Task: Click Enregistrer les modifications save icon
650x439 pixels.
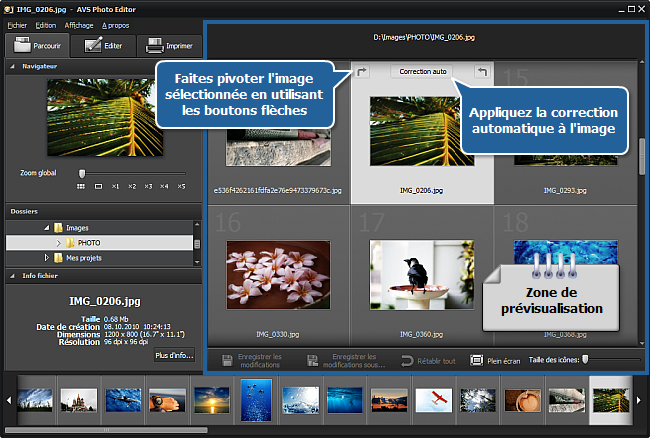Action: (227, 361)
